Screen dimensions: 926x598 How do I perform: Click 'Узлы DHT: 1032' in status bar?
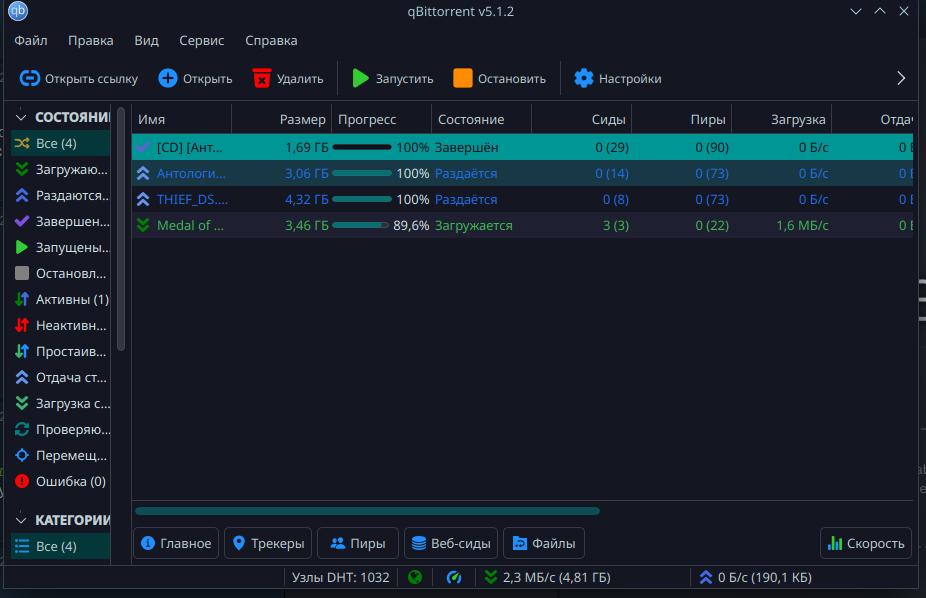(x=341, y=577)
